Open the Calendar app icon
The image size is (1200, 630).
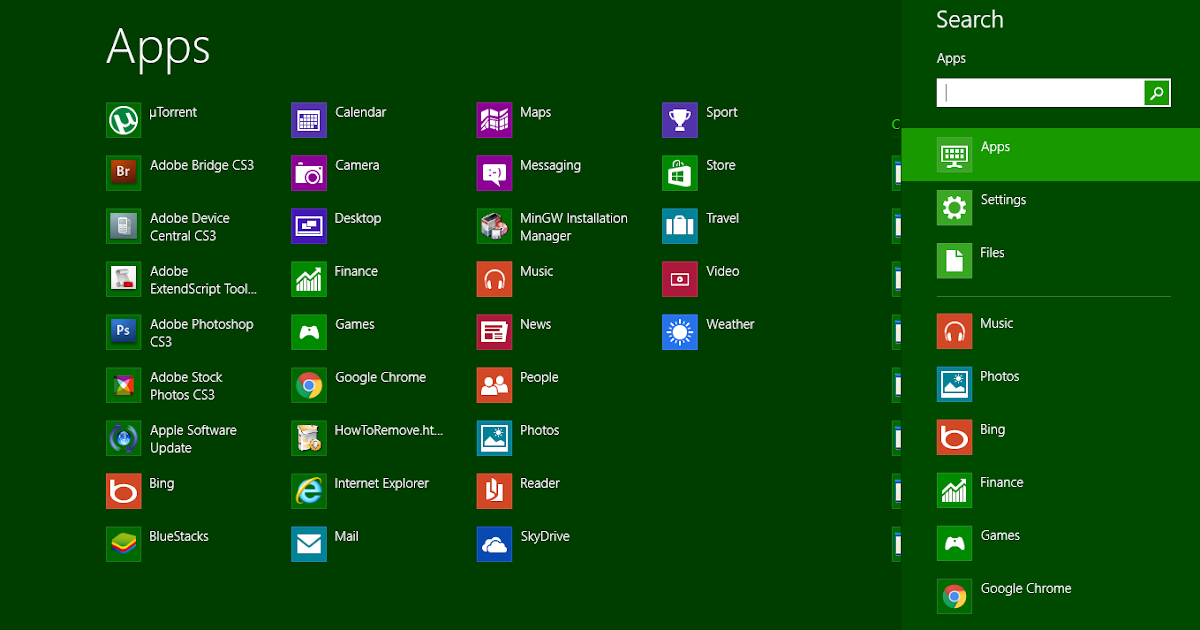click(x=309, y=120)
